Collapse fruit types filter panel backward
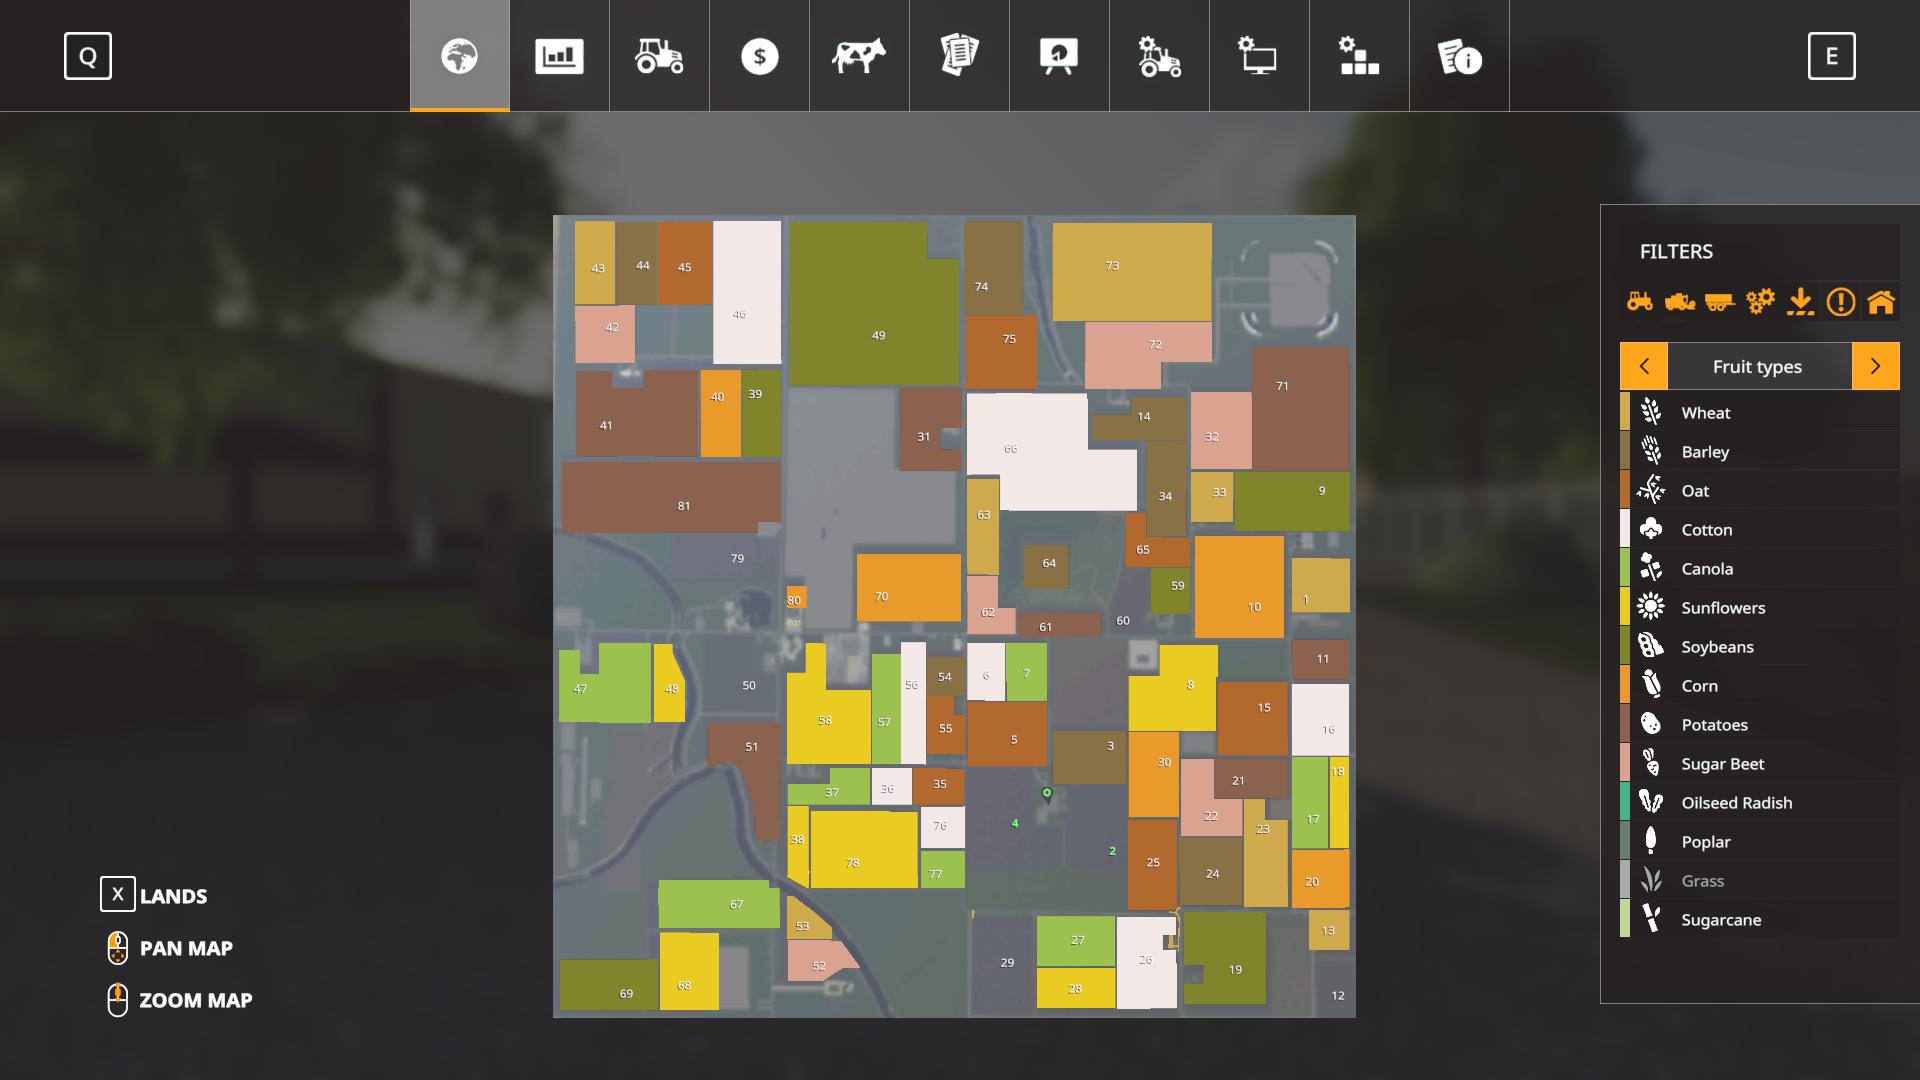The height and width of the screenshot is (1080, 1920). (x=1643, y=365)
